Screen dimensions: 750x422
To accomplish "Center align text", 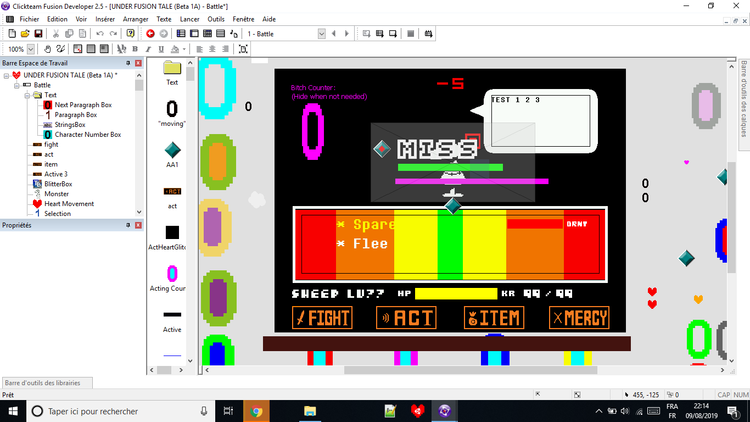I will (212, 49).
